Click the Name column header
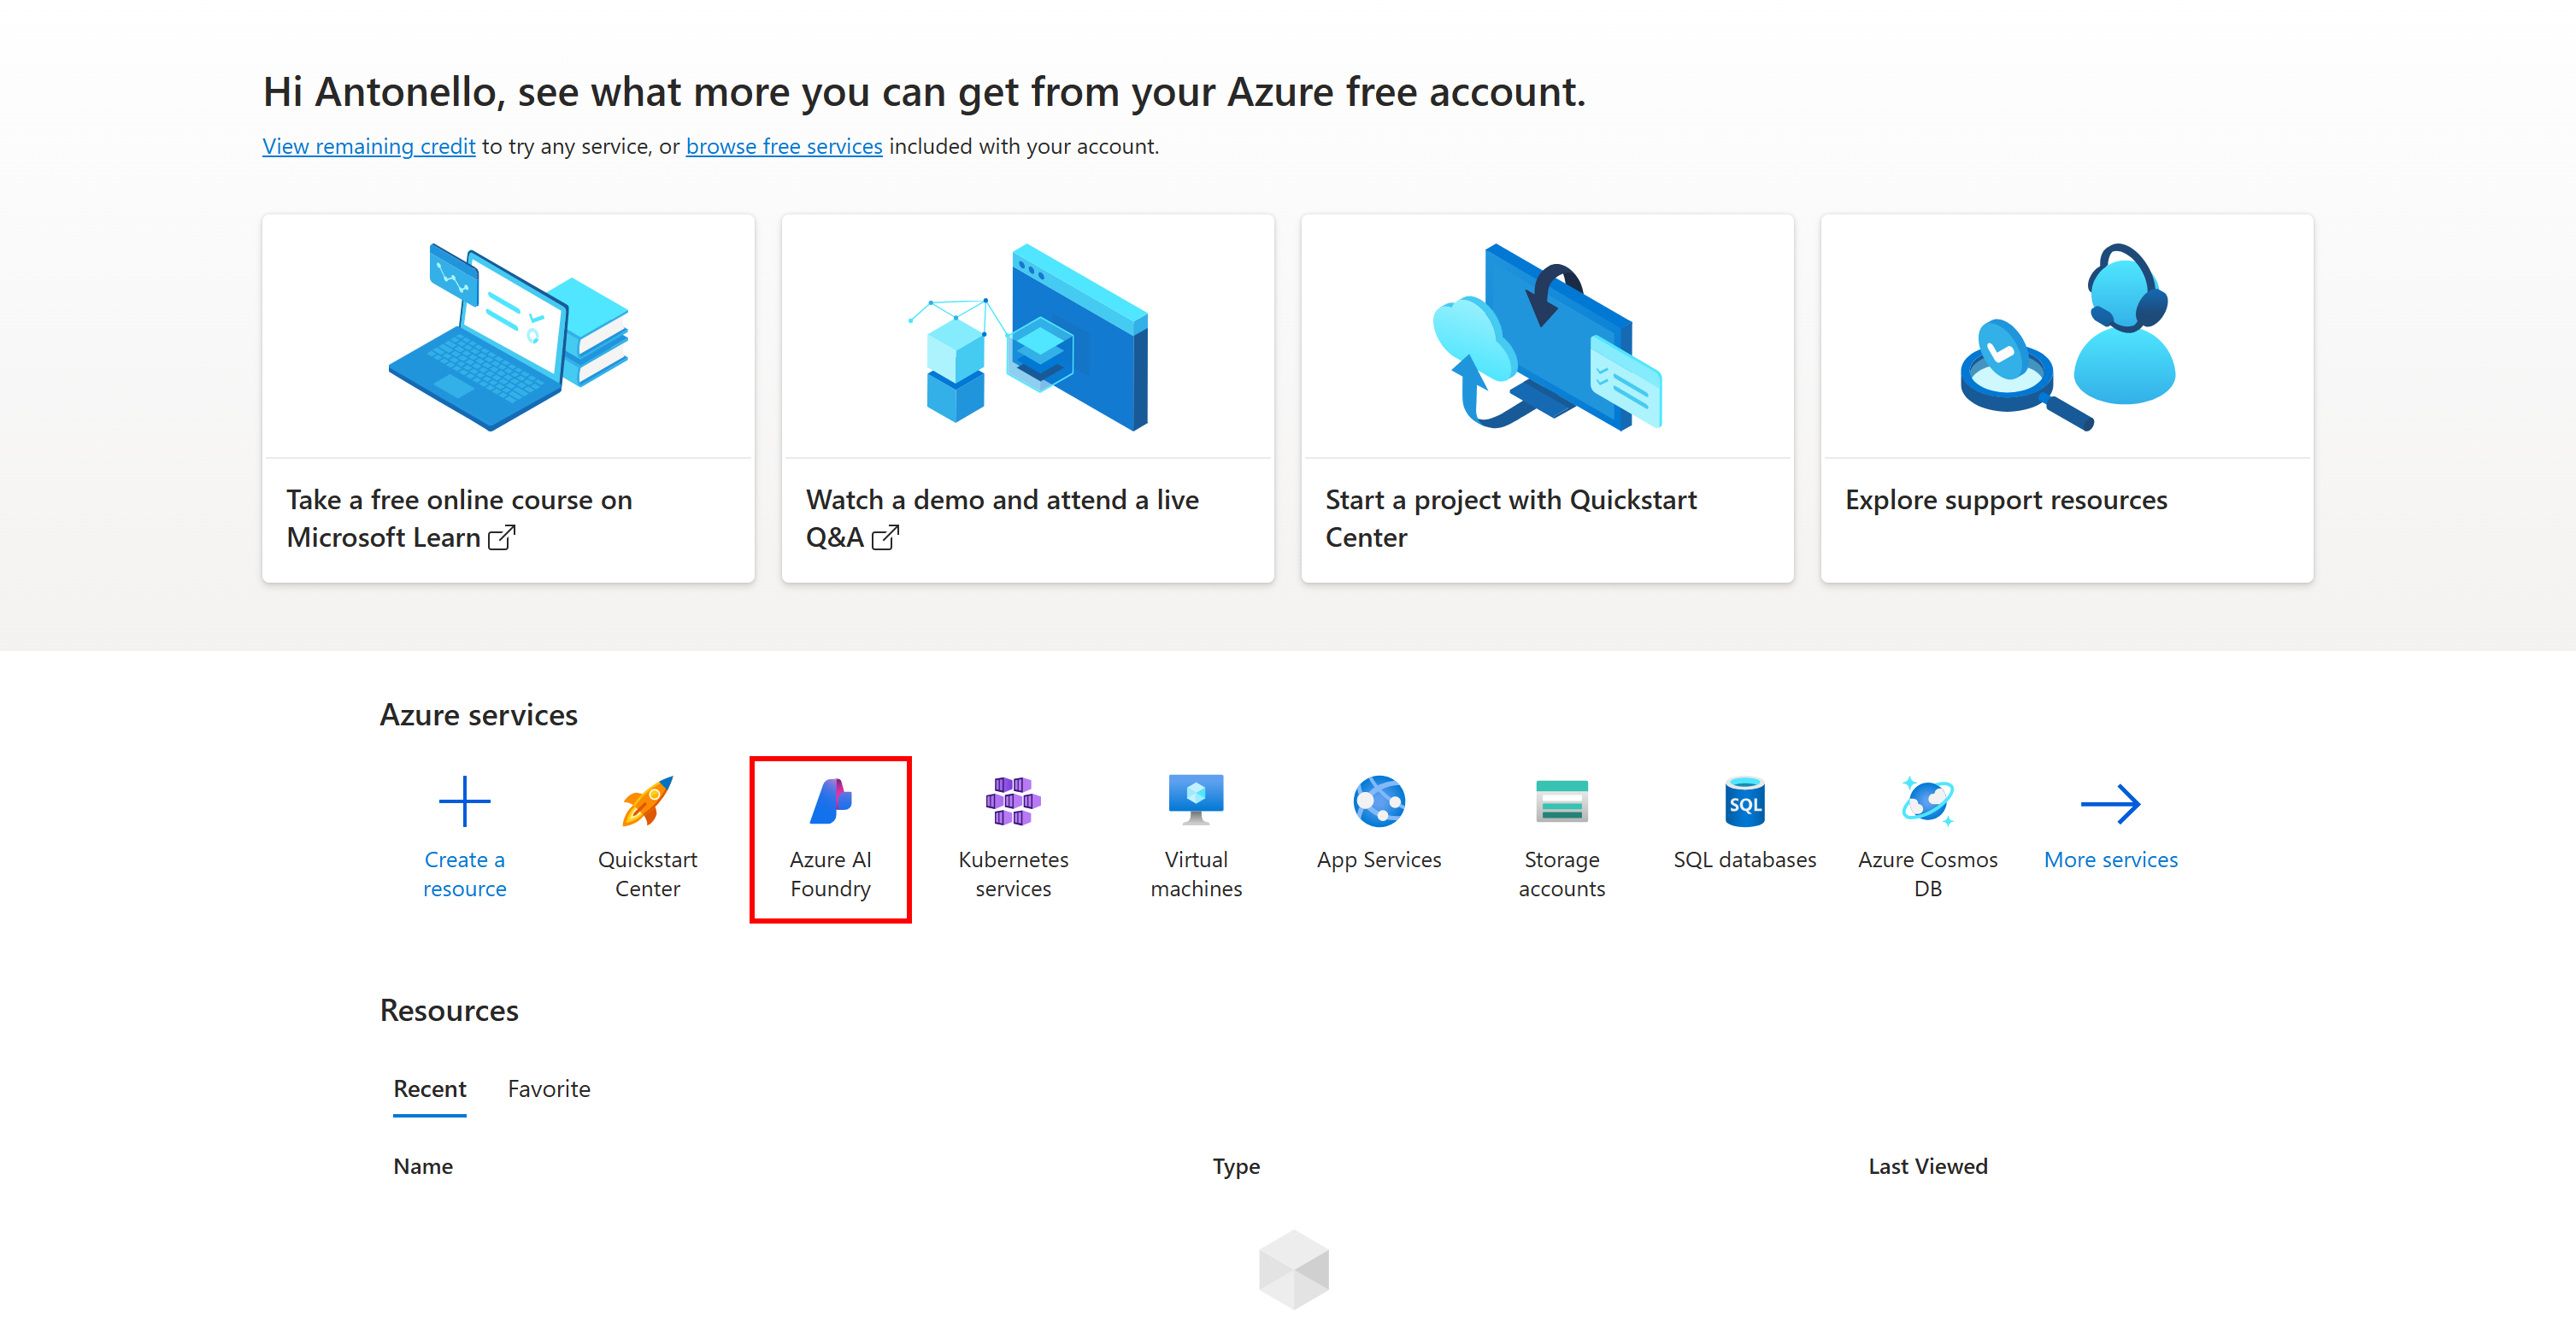Screen dimensions: 2576x1320 coord(422,1166)
